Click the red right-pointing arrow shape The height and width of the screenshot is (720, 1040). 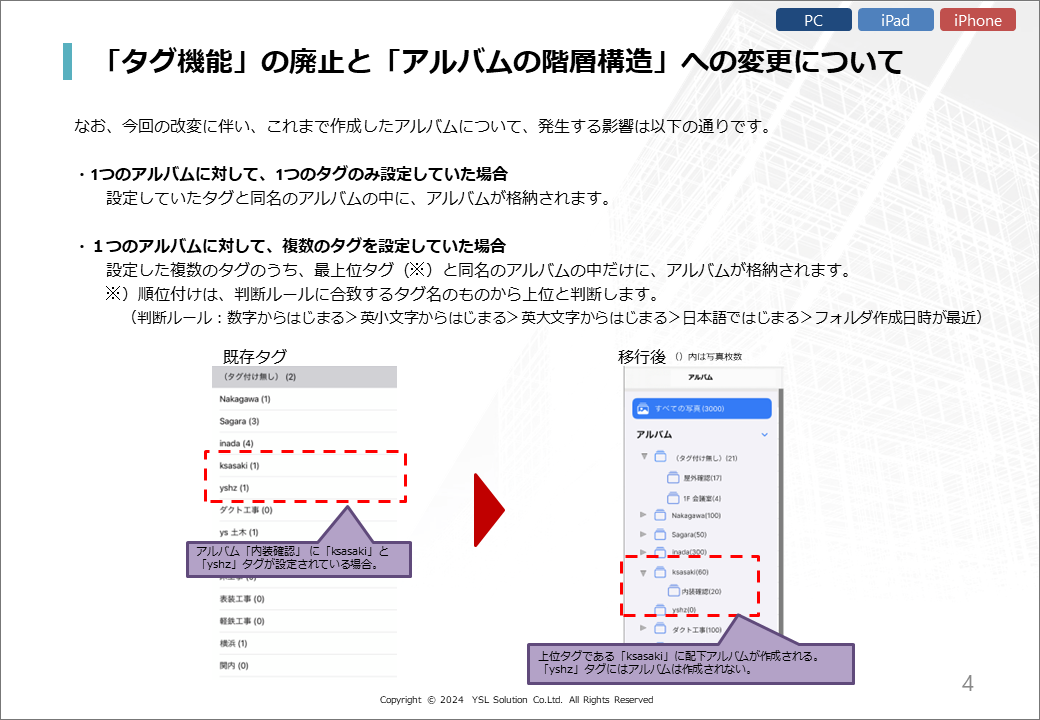[x=488, y=509]
